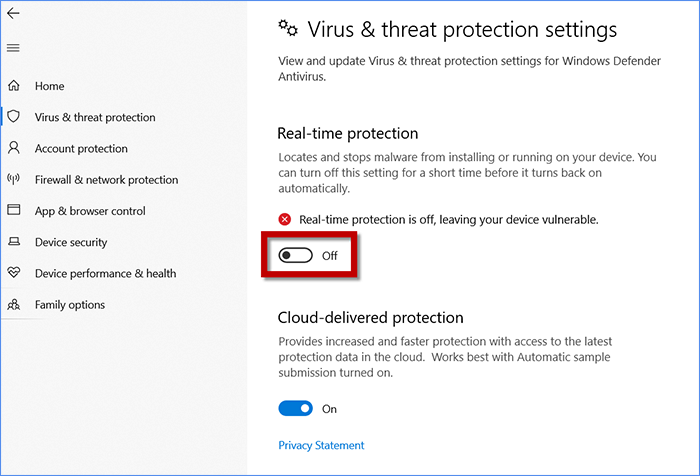Open the Privacy Statement link

pos(321,446)
